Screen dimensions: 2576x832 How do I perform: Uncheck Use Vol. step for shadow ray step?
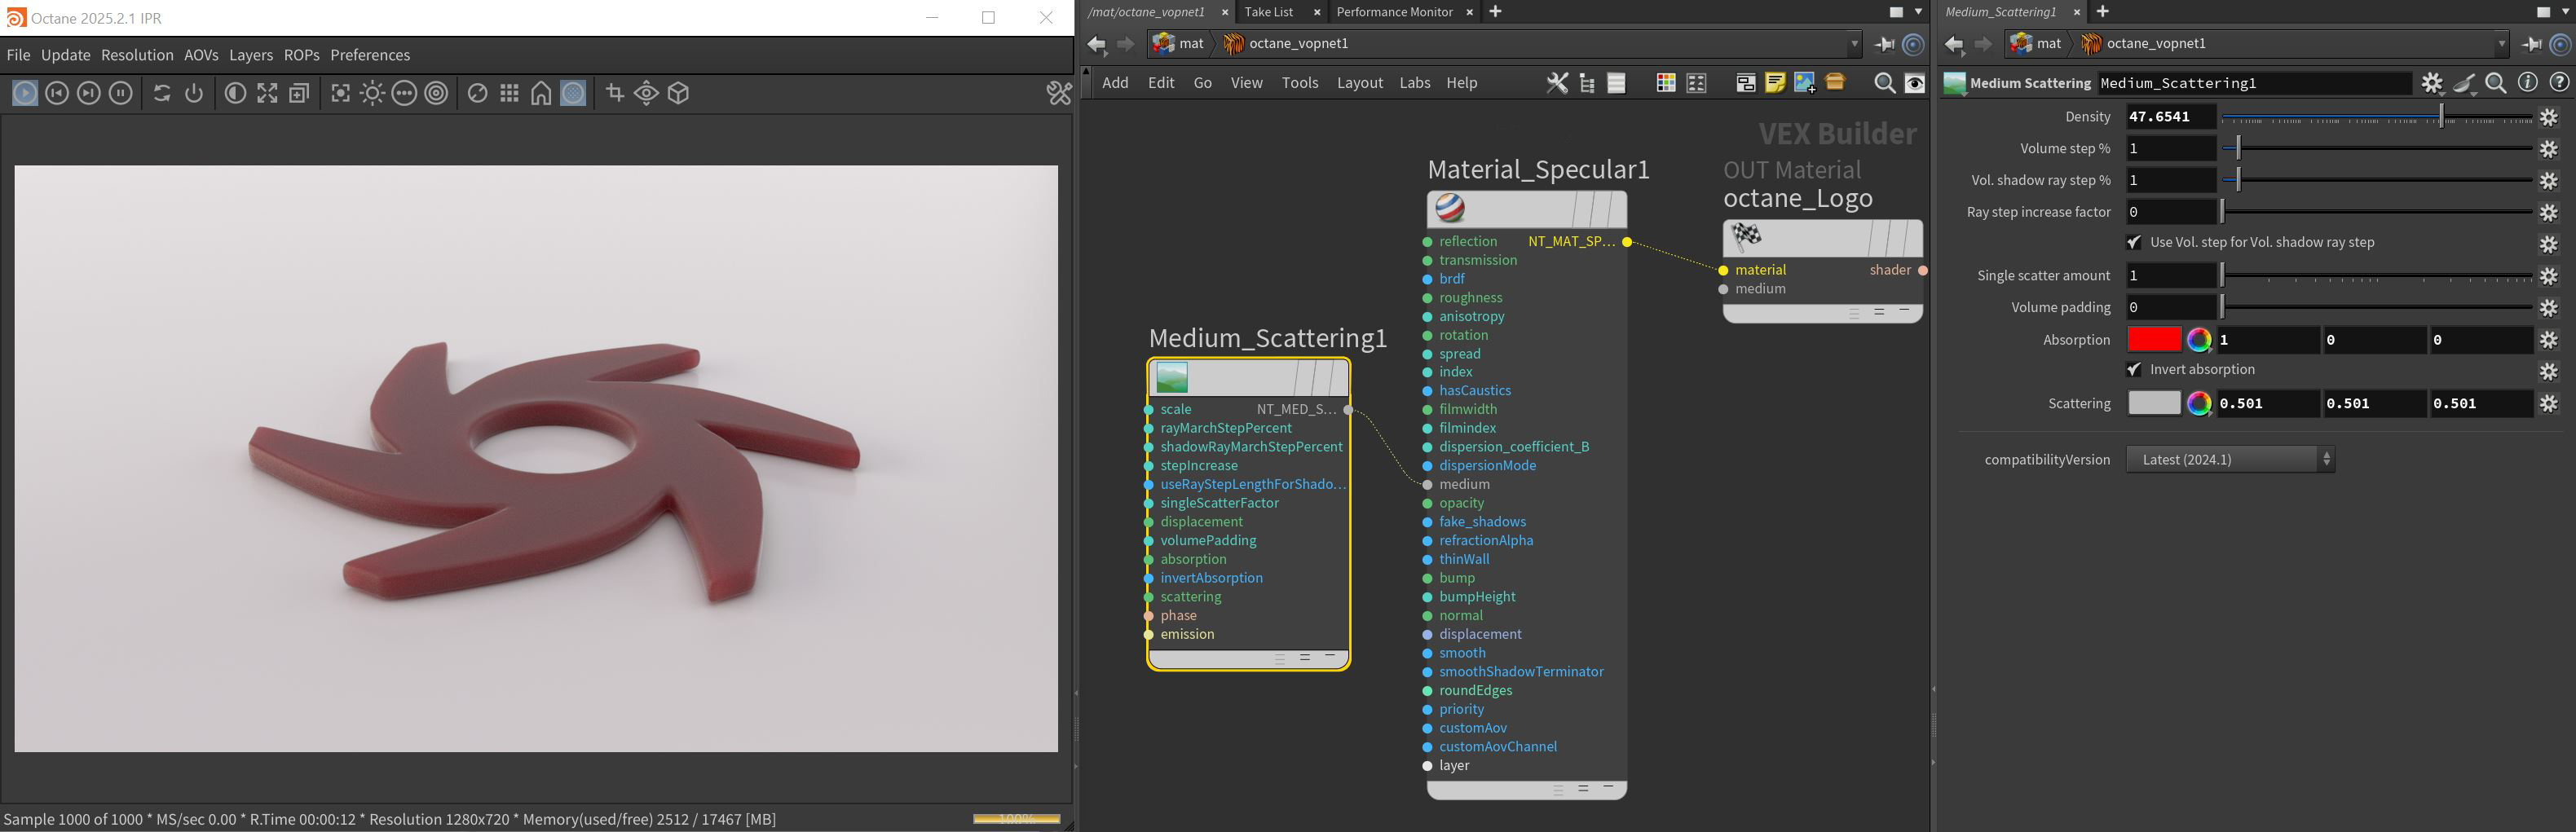(x=2134, y=242)
